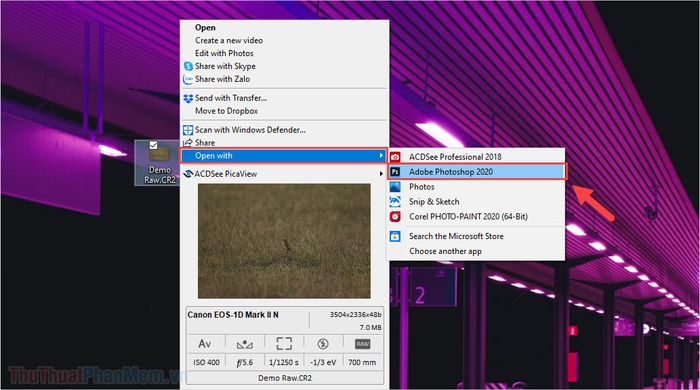Image resolution: width=700 pixels, height=390 pixels.
Task: Click the RAW format badge icon
Action: pos(362,344)
